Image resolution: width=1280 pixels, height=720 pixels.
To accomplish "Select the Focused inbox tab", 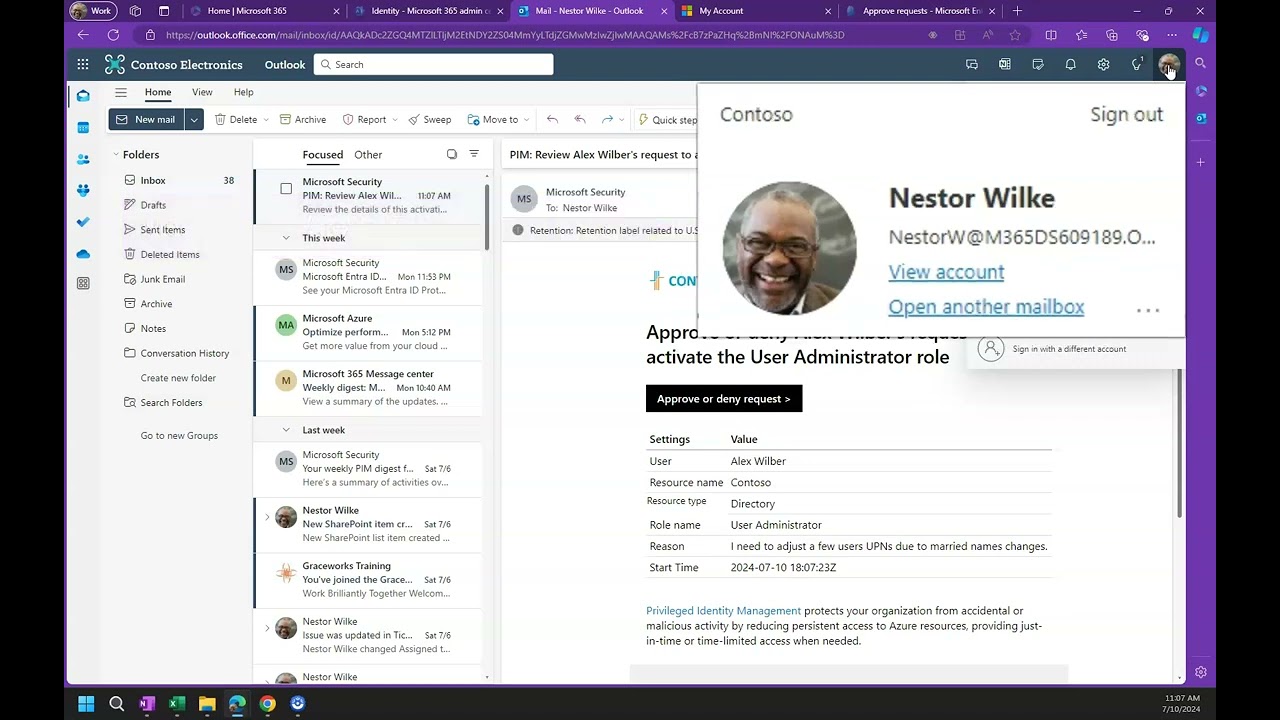I will pos(323,154).
